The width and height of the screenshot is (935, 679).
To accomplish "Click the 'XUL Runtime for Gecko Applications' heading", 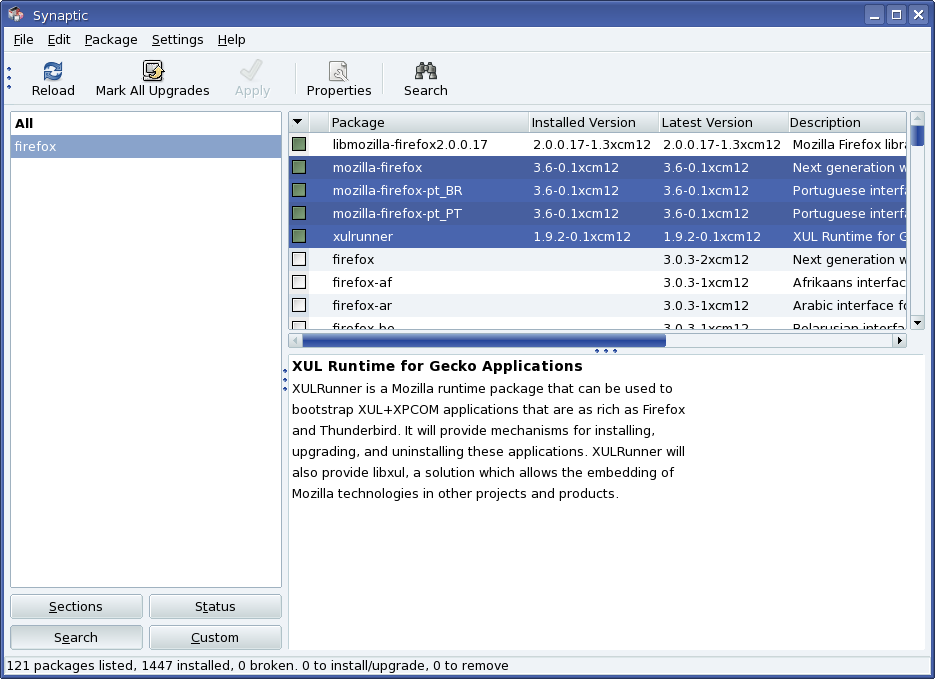I will [437, 366].
